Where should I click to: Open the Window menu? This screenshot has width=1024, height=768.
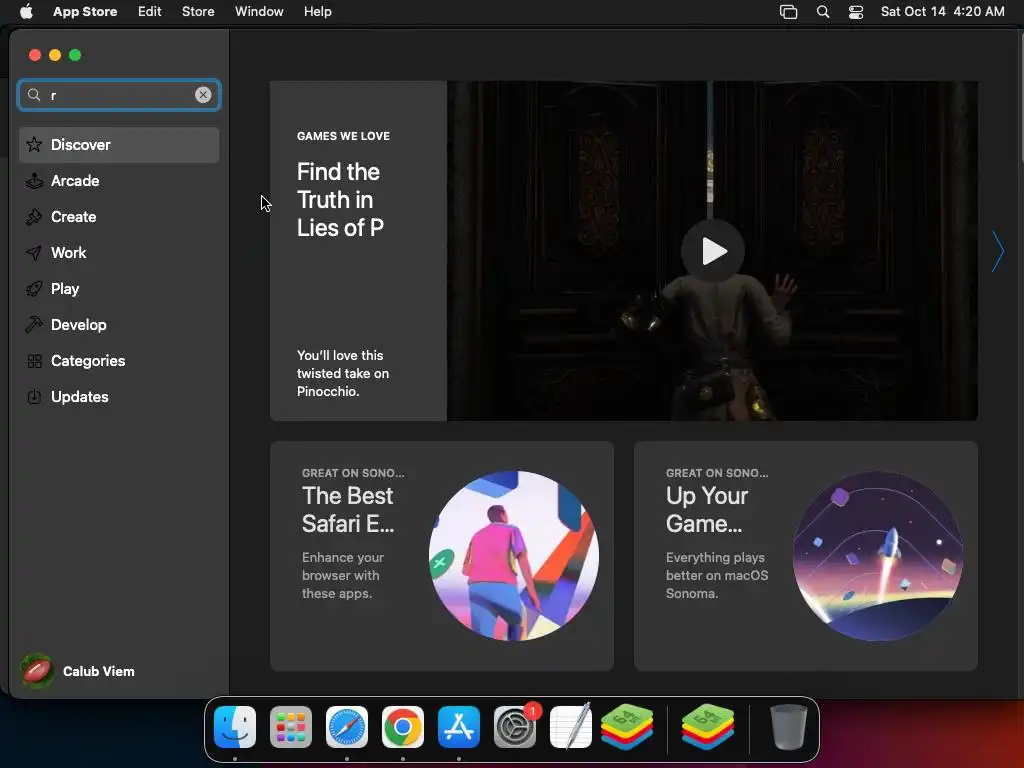click(259, 11)
